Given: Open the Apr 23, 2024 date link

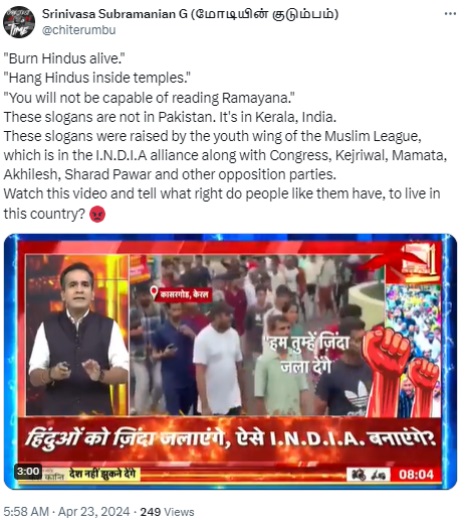Looking at the screenshot, I should tap(94, 511).
